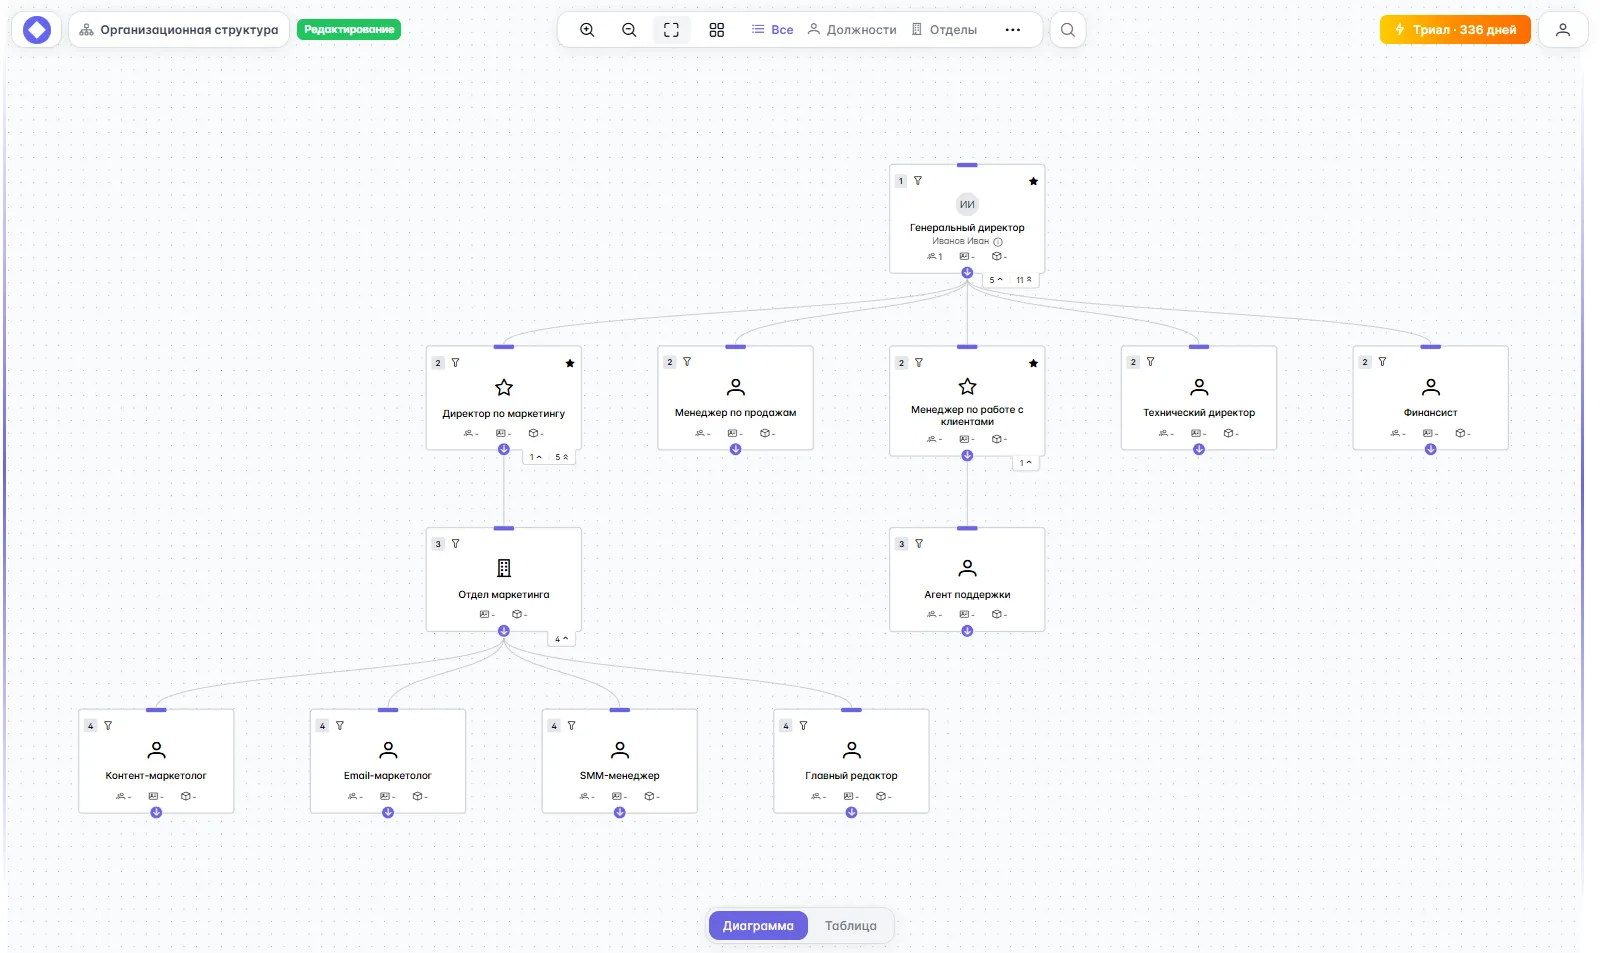Select the Технический директор card title
This screenshot has height=953, width=1600.
click(1199, 413)
